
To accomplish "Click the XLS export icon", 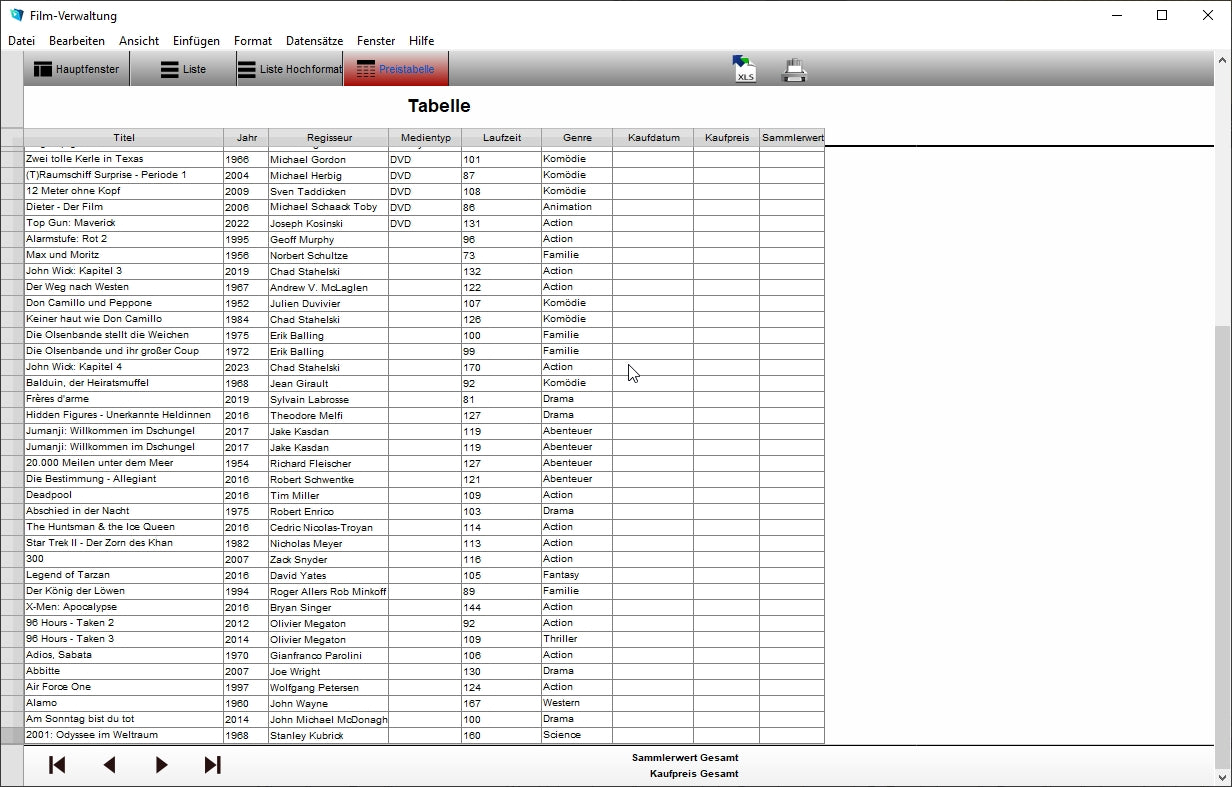I will click(743, 69).
